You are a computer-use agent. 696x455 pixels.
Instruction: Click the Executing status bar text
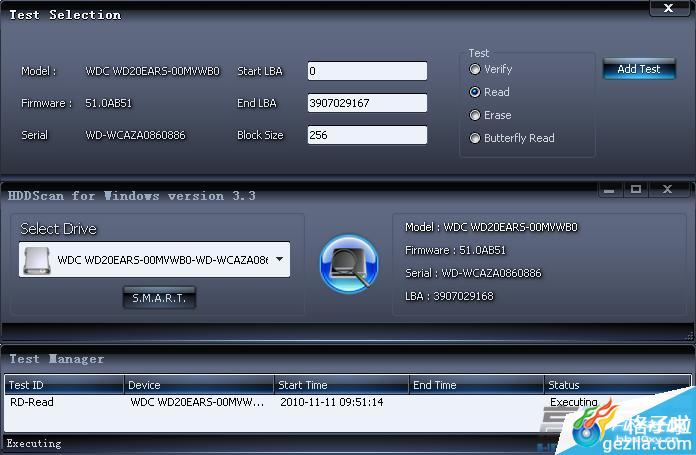34,443
